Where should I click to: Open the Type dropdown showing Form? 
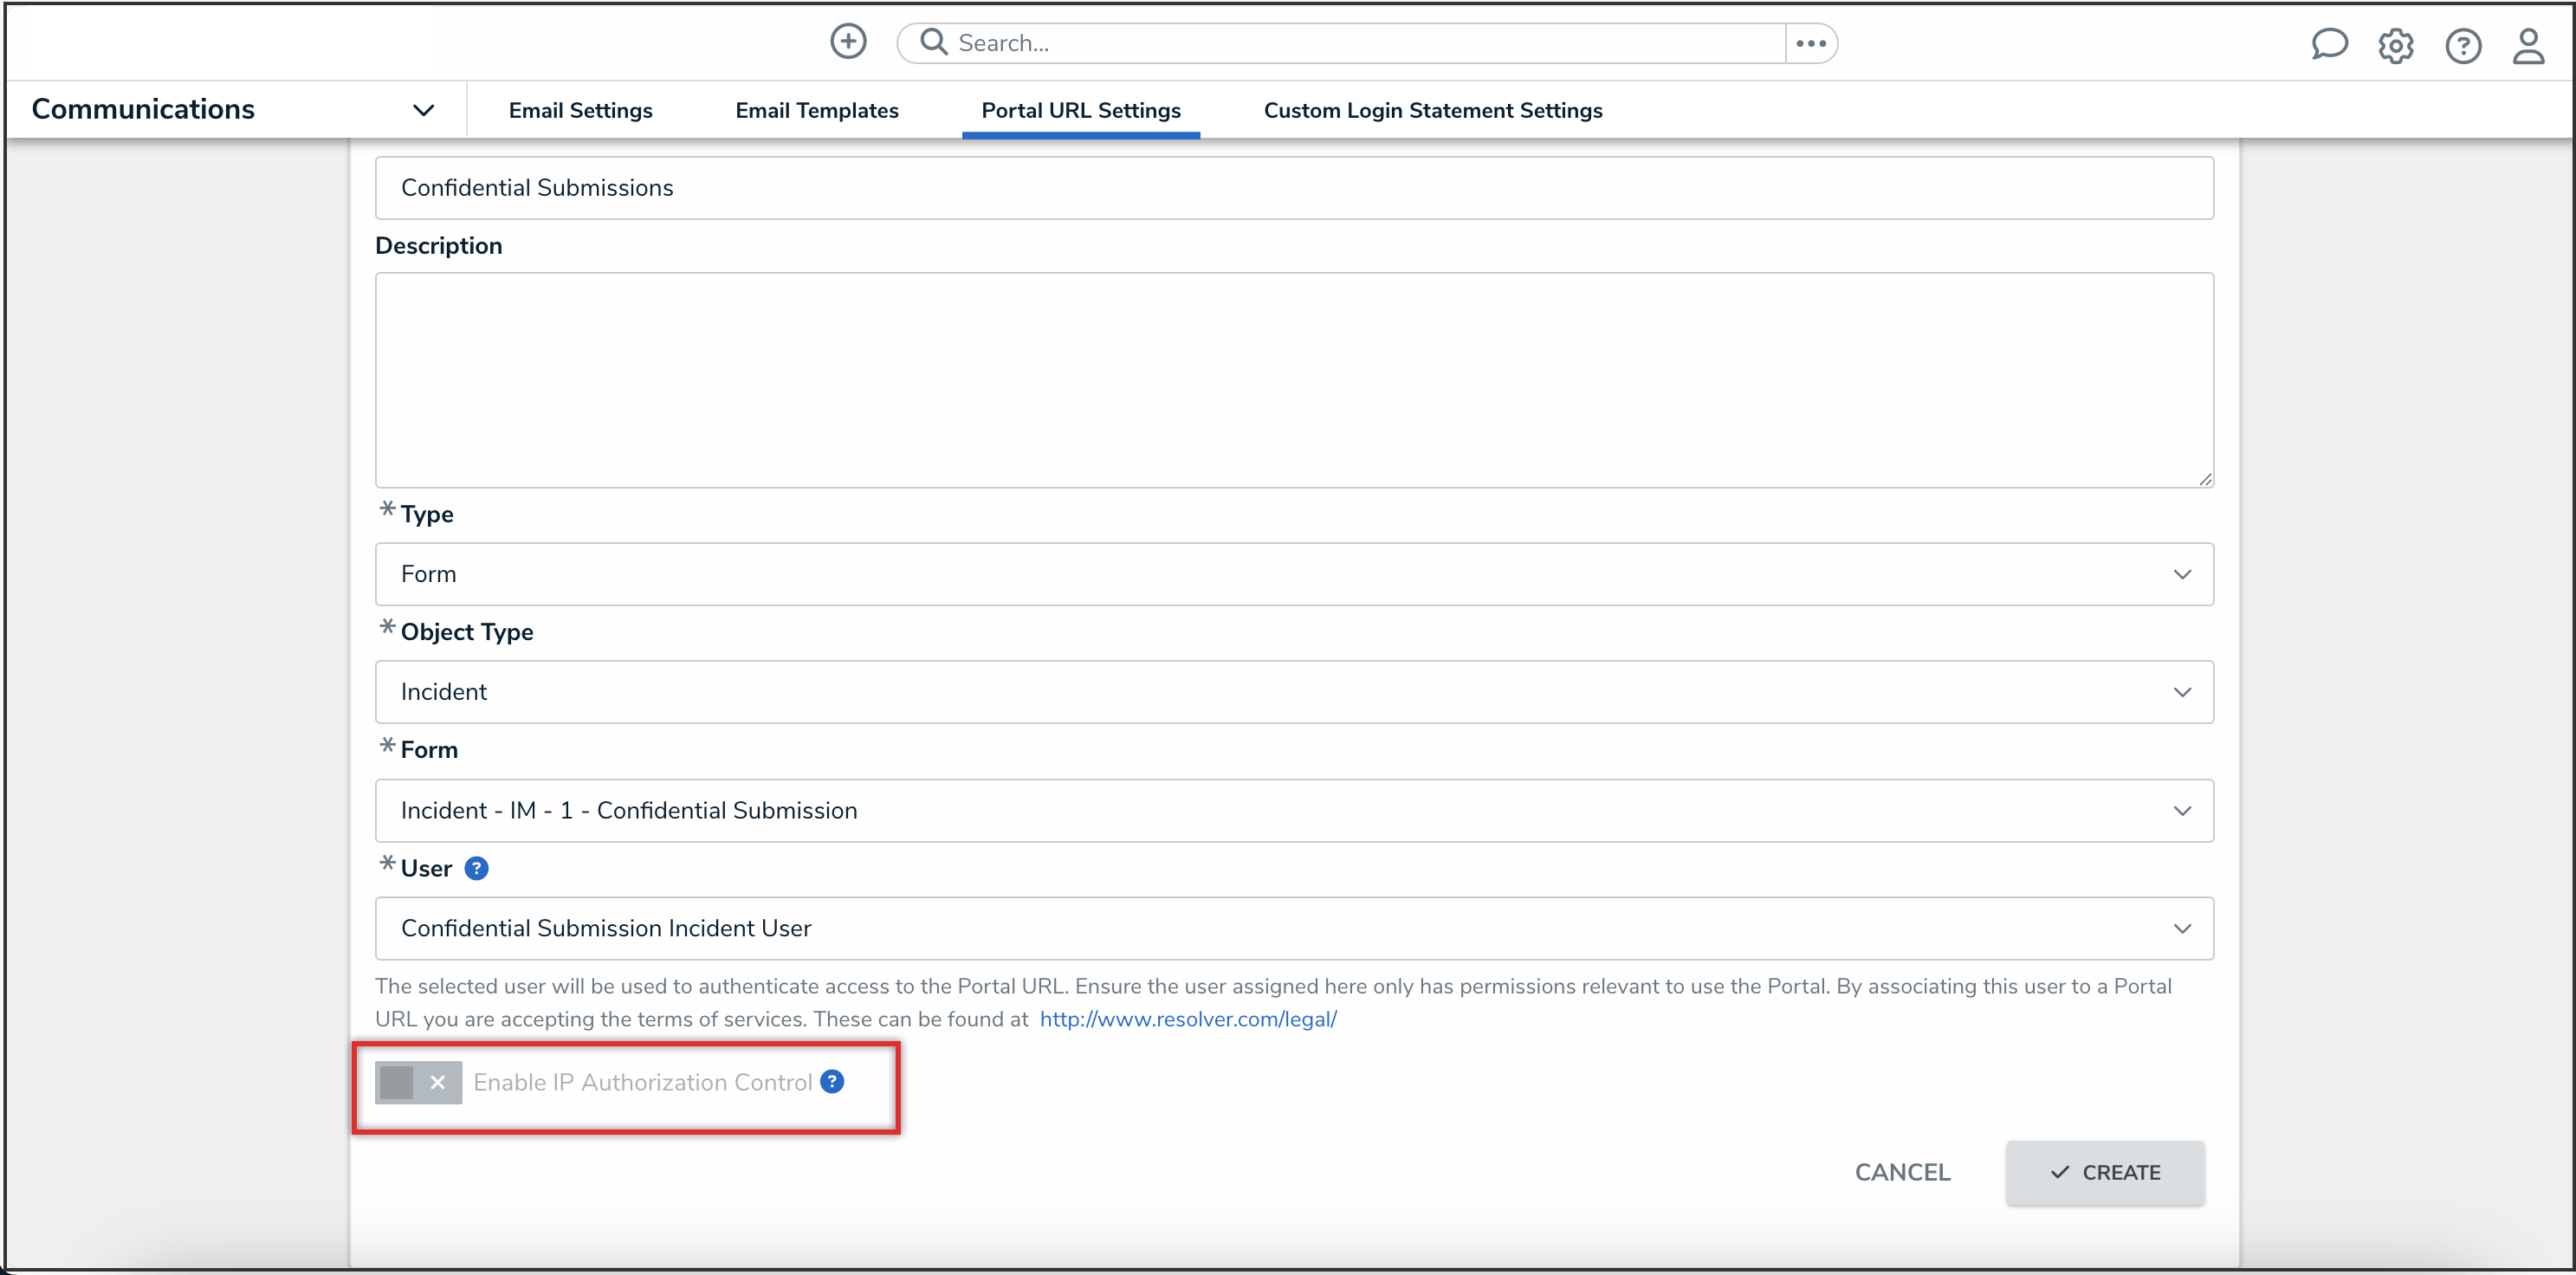(x=1293, y=574)
